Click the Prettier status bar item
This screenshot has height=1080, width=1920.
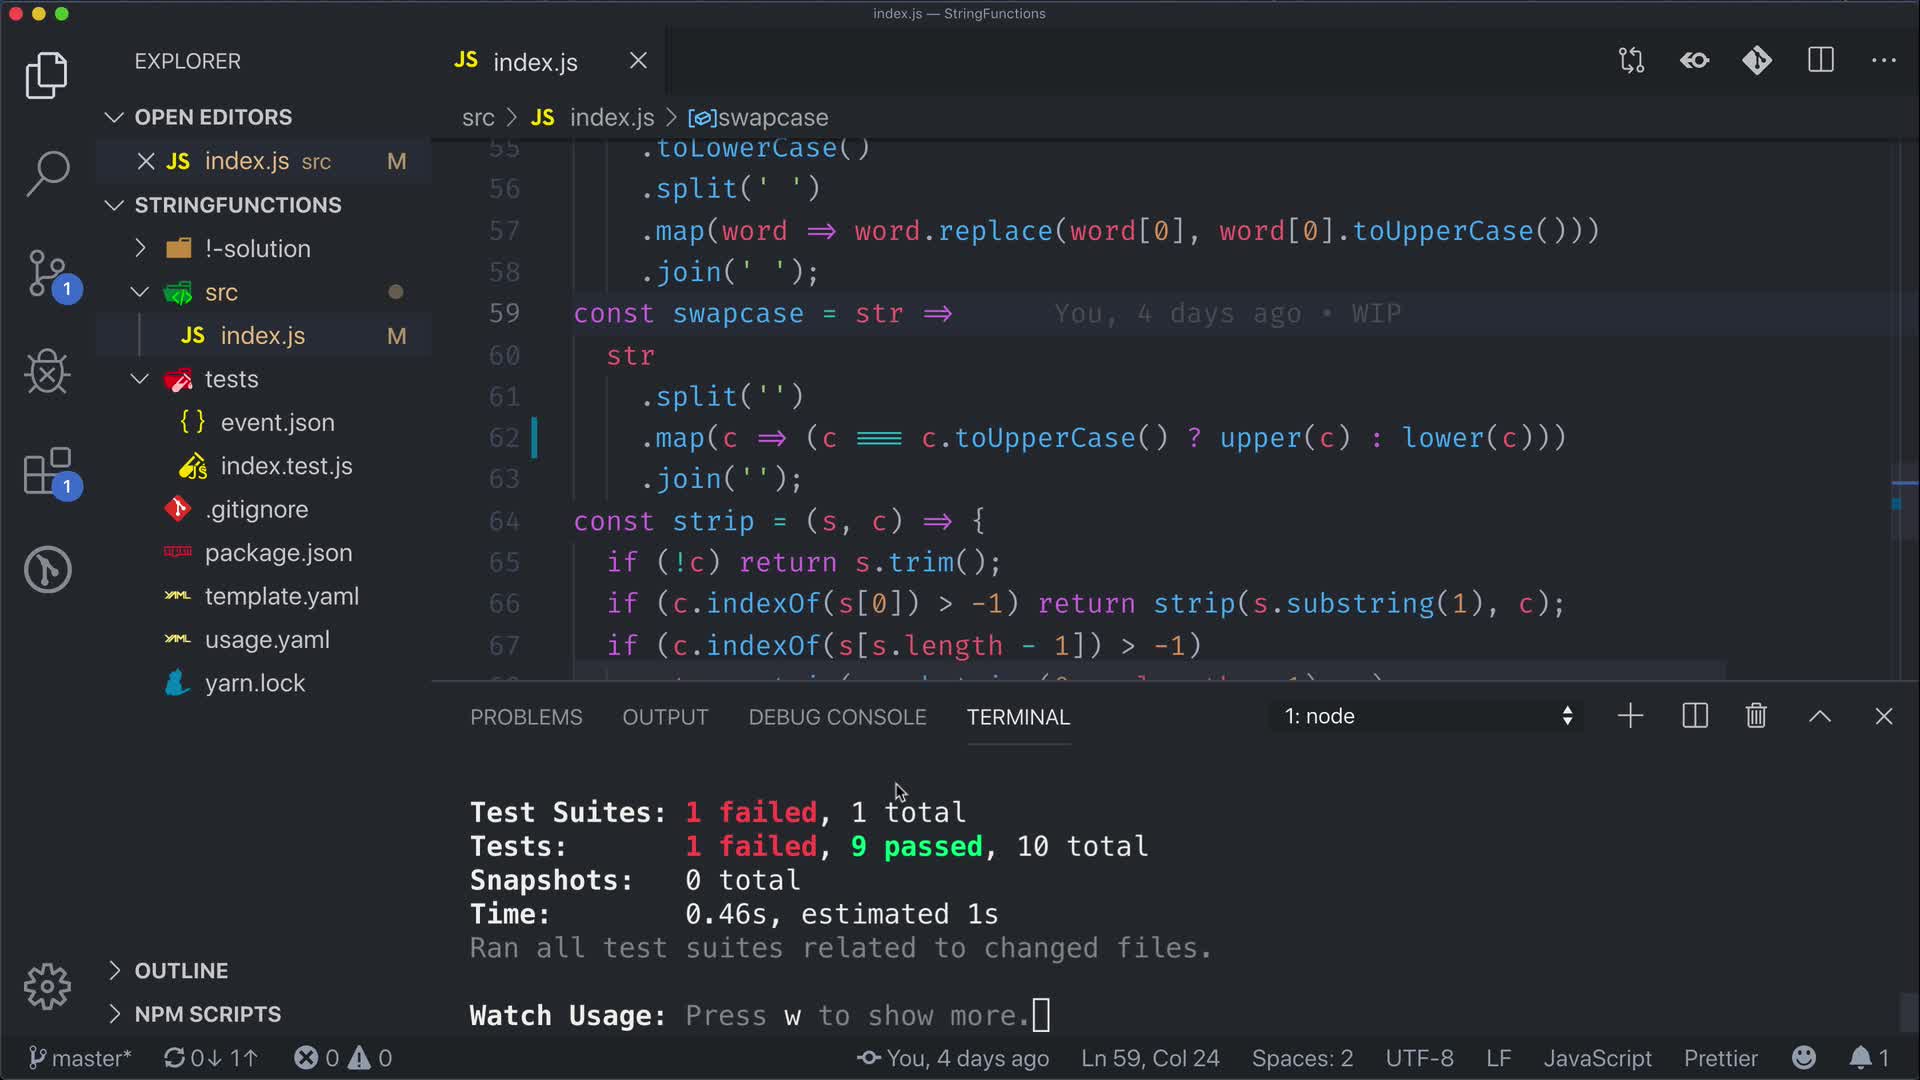(x=1720, y=1058)
